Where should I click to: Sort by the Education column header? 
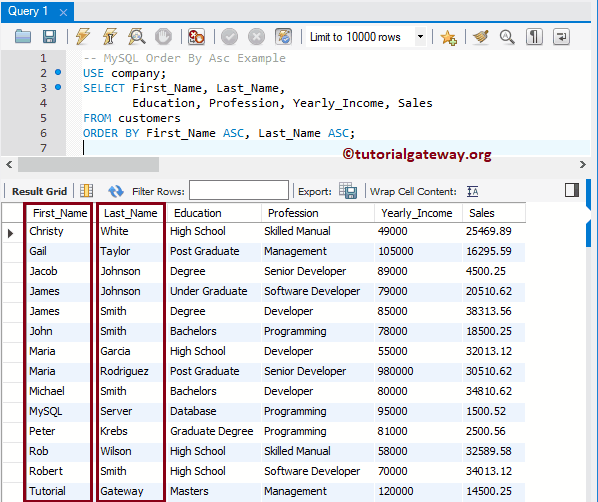[214, 213]
